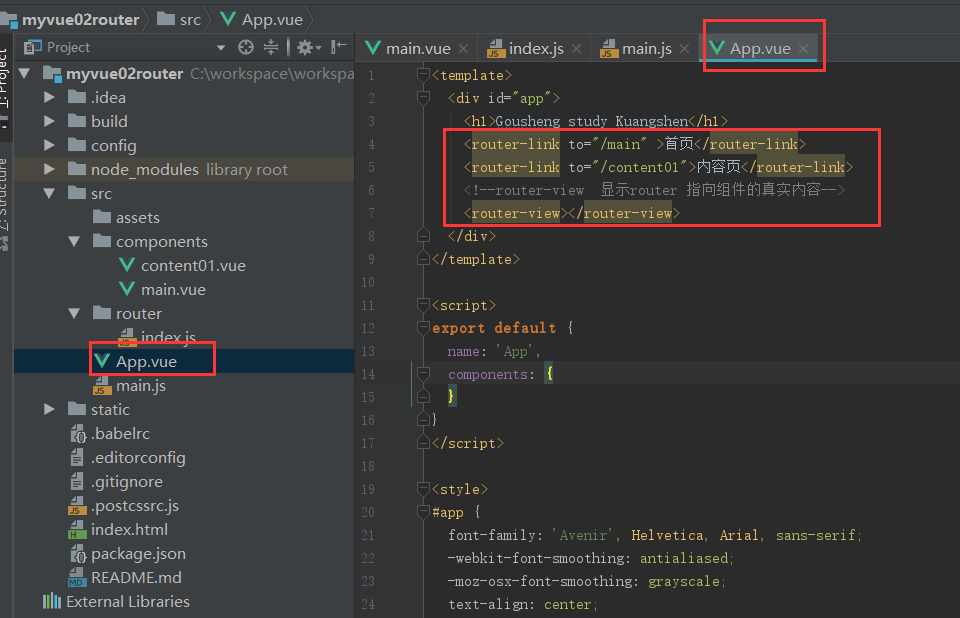Select content01.vue in the project tree
Viewport: 960px width, 618px height.
coord(193,265)
